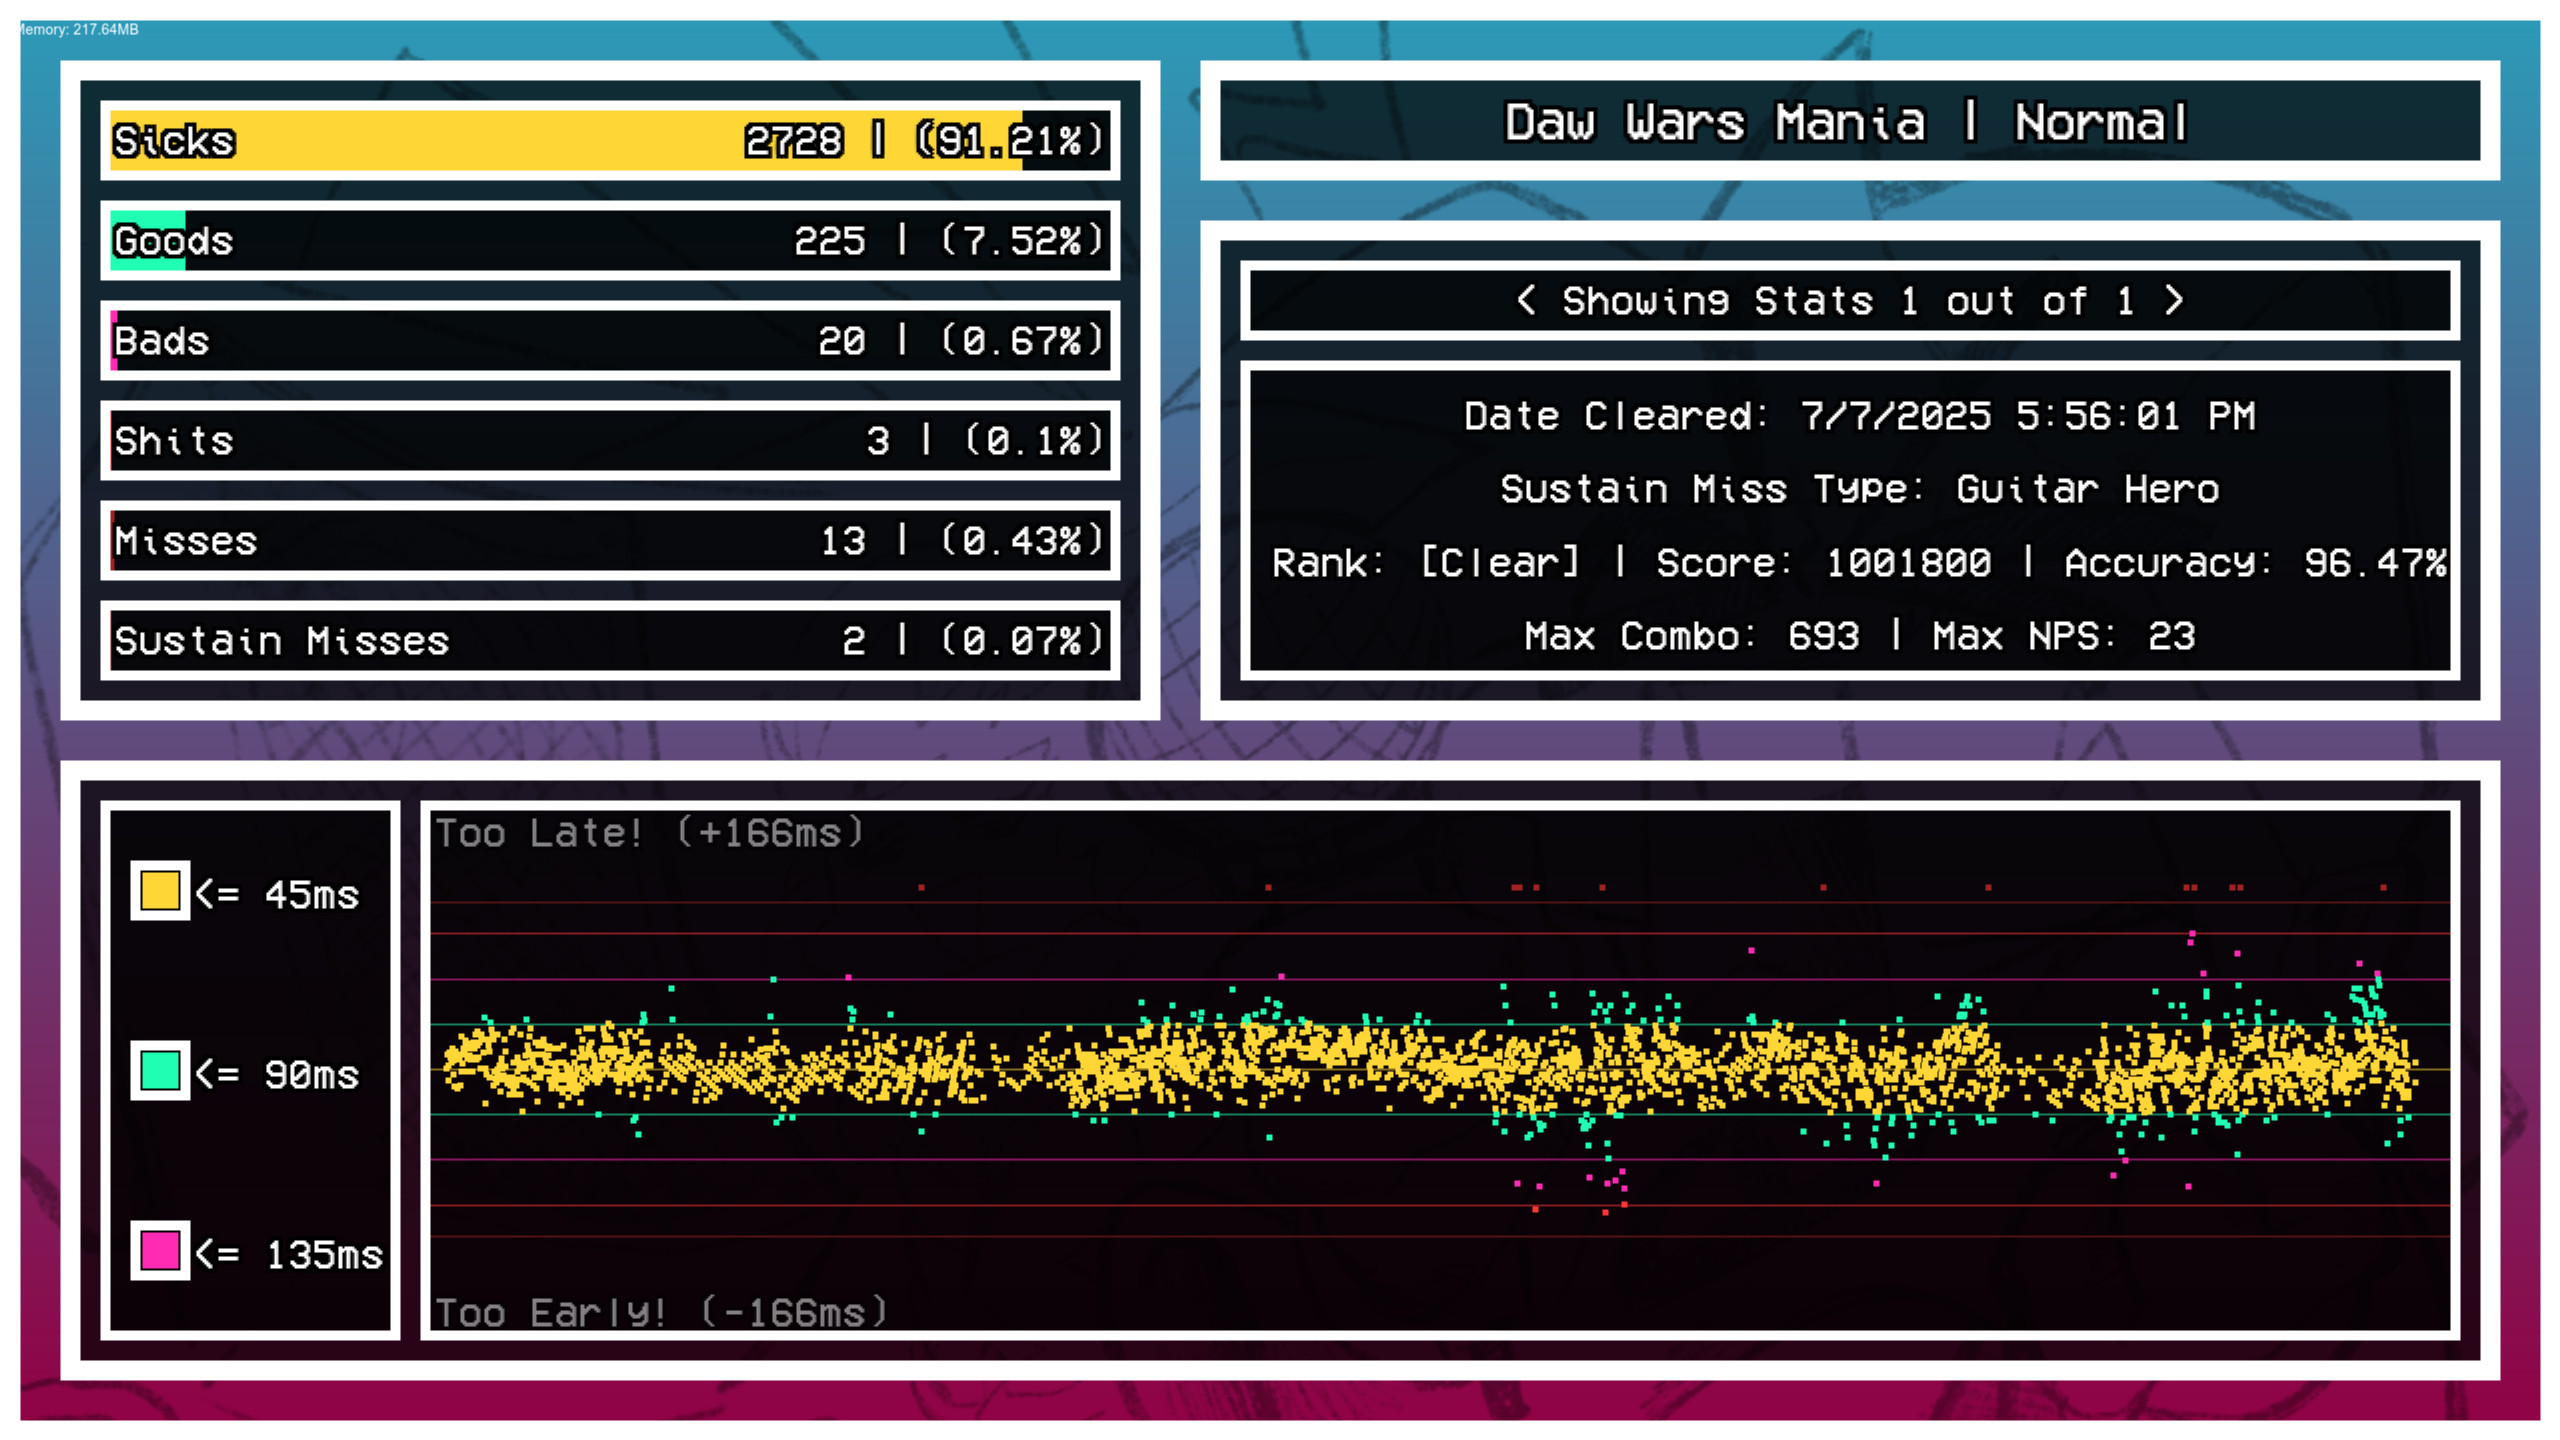
Task: Click the Too Early label on the chart
Action: click(660, 1312)
